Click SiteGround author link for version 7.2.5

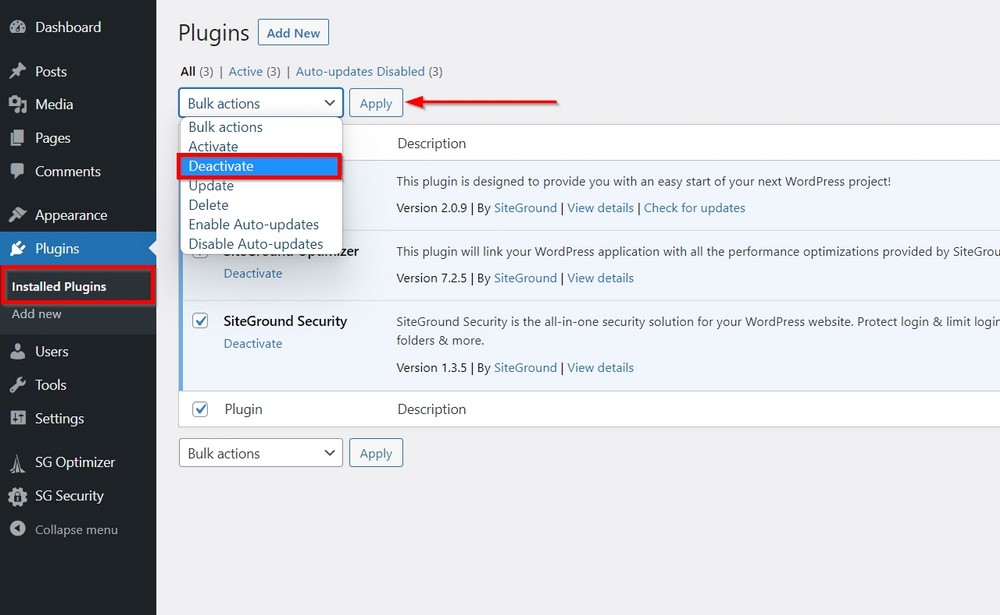tap(526, 278)
